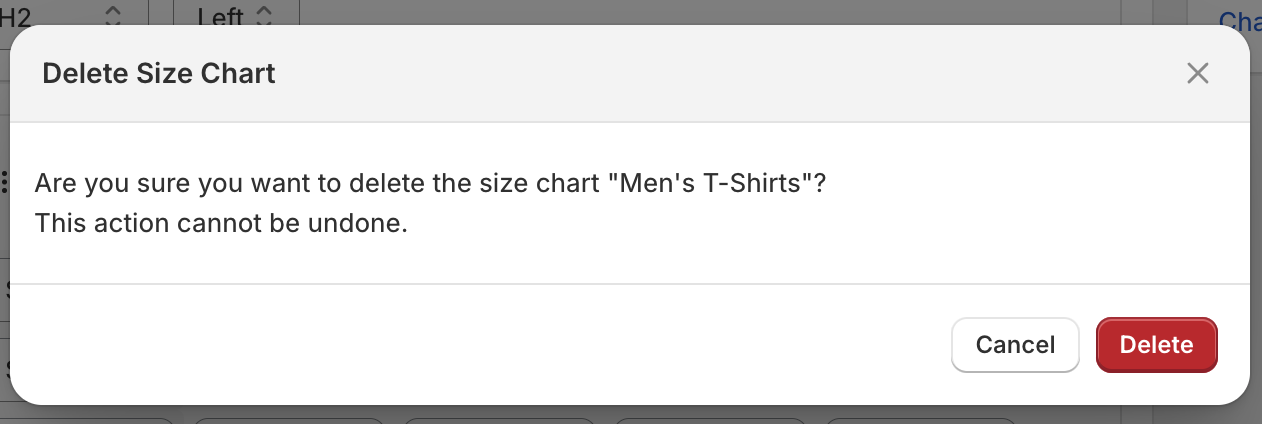Close the Delete Size Chart dialog
Screen dimensions: 1262x424
(x=1197, y=73)
